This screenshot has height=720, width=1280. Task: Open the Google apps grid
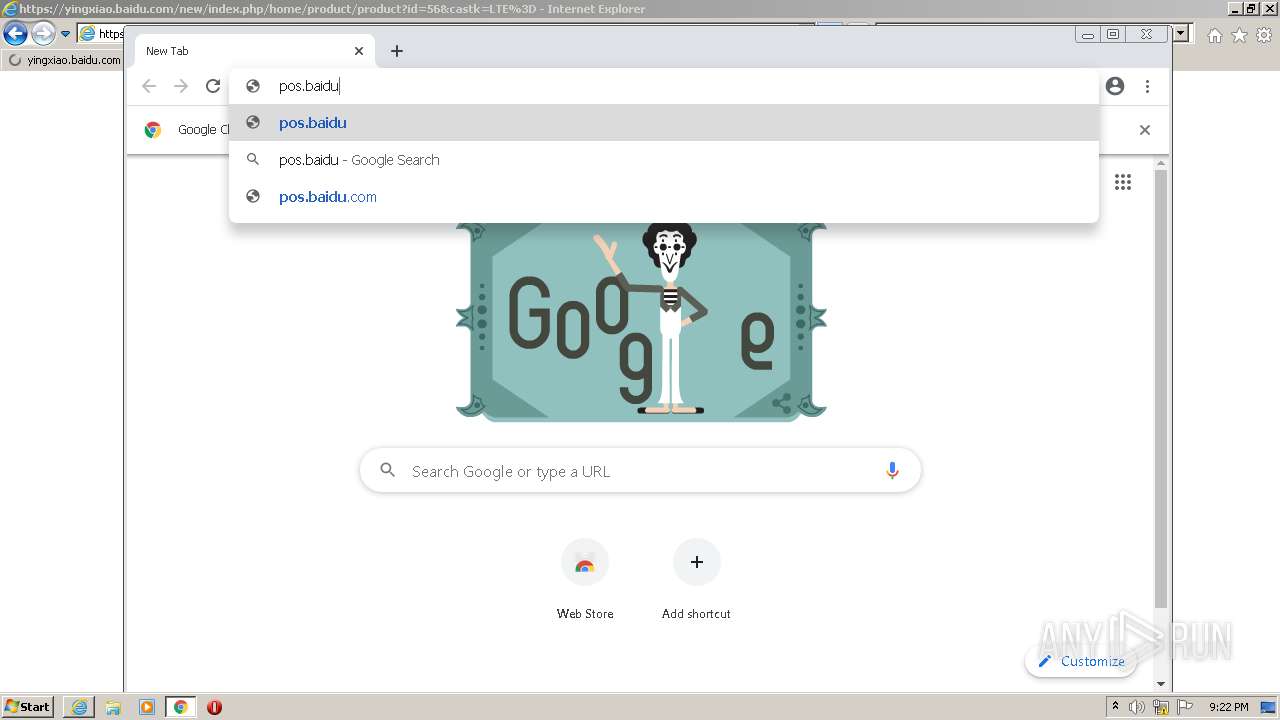(1123, 182)
